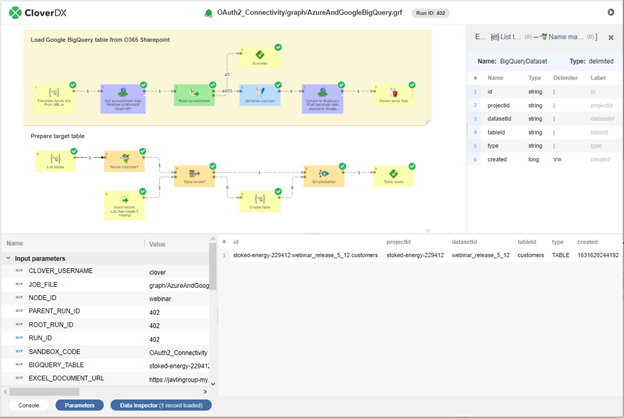Open the Console tab
The width and height of the screenshot is (624, 418).
click(28, 405)
